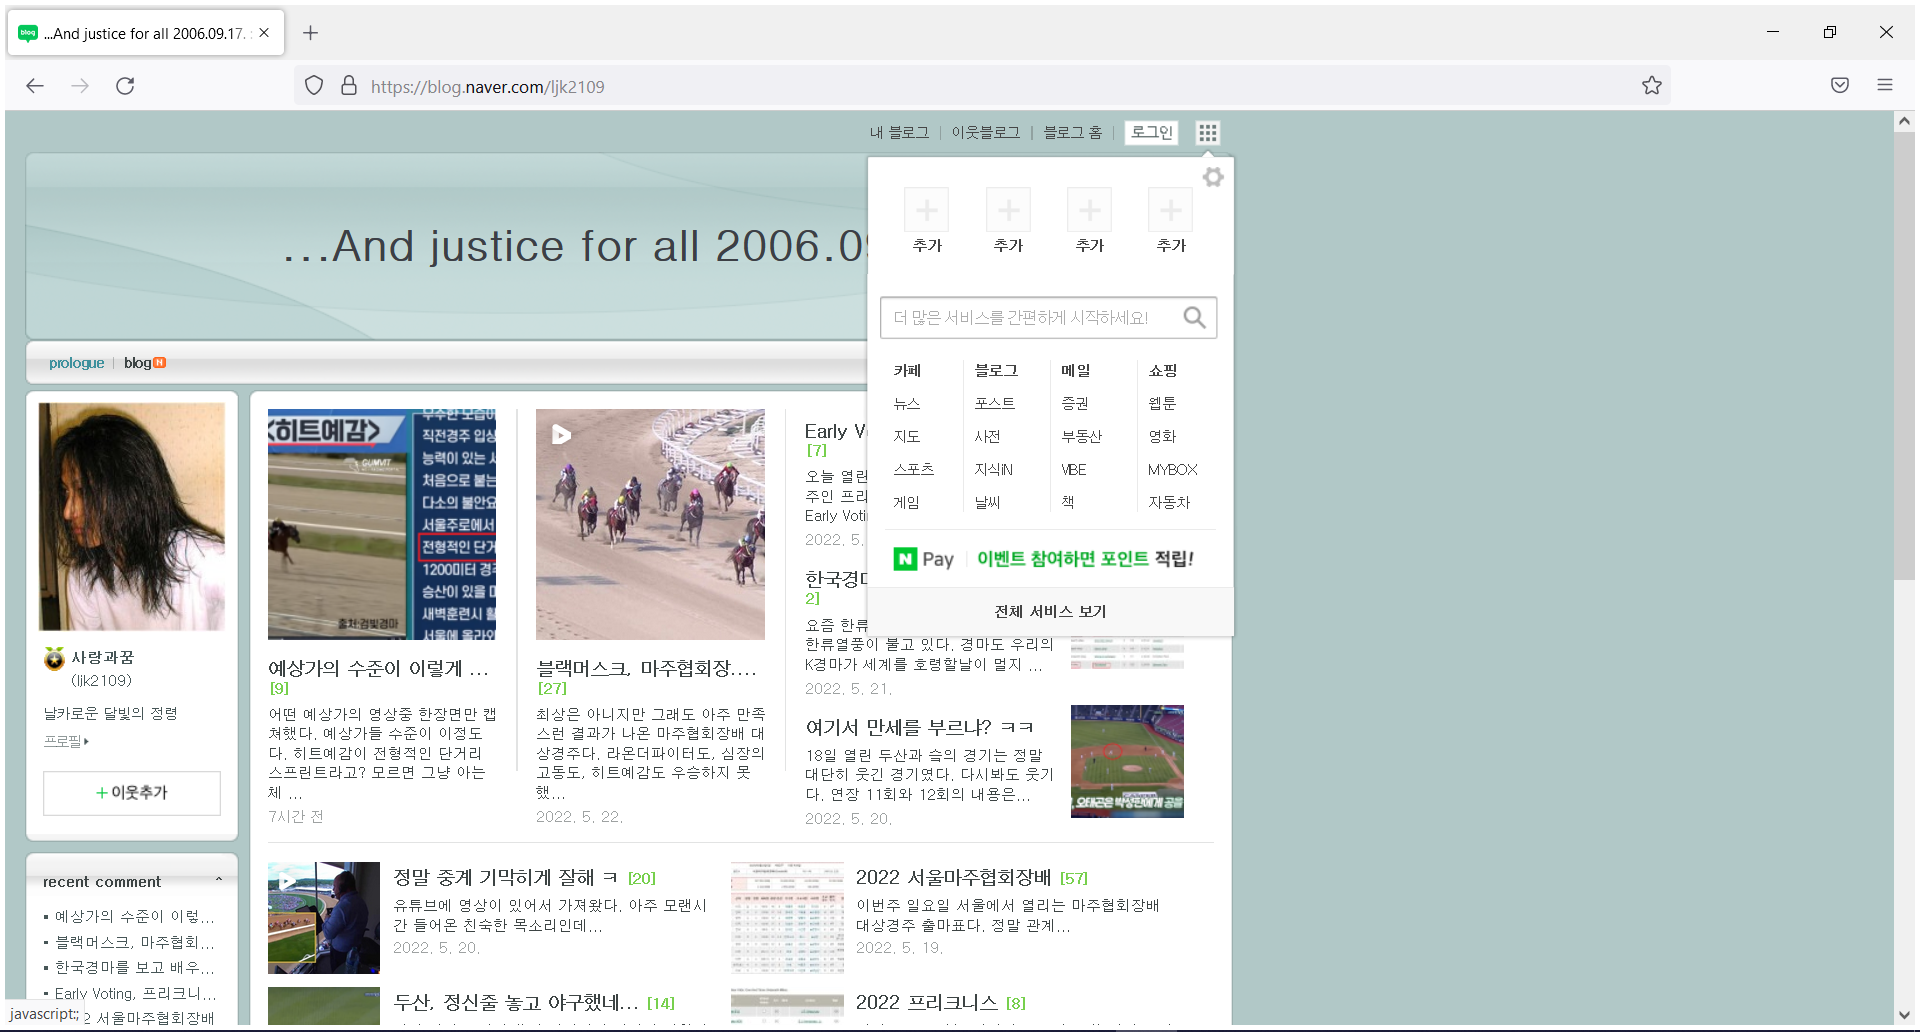
Task: Bookmark this page via the star icon
Action: coord(1651,85)
